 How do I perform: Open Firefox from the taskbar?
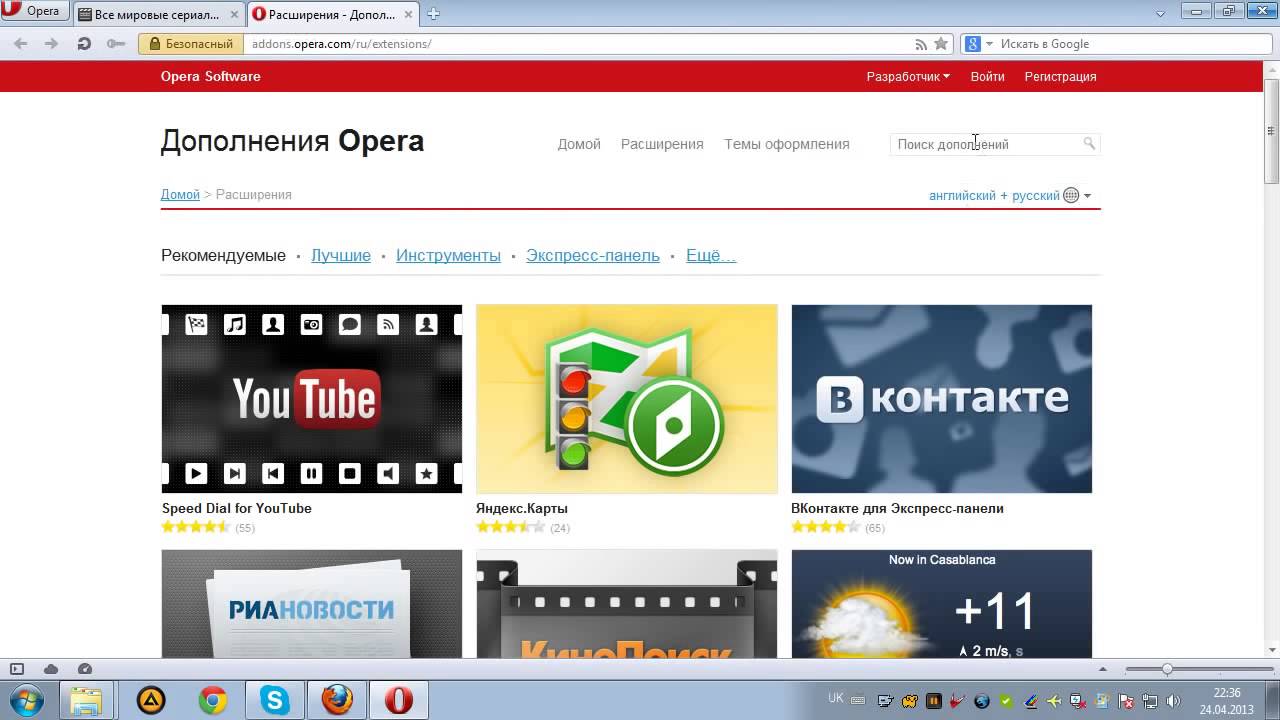tap(337, 700)
